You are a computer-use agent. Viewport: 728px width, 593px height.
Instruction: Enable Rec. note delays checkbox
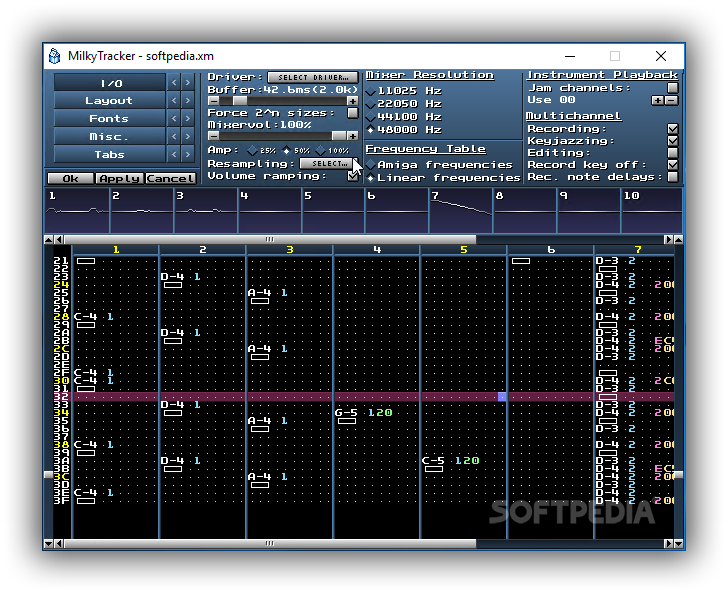click(672, 177)
